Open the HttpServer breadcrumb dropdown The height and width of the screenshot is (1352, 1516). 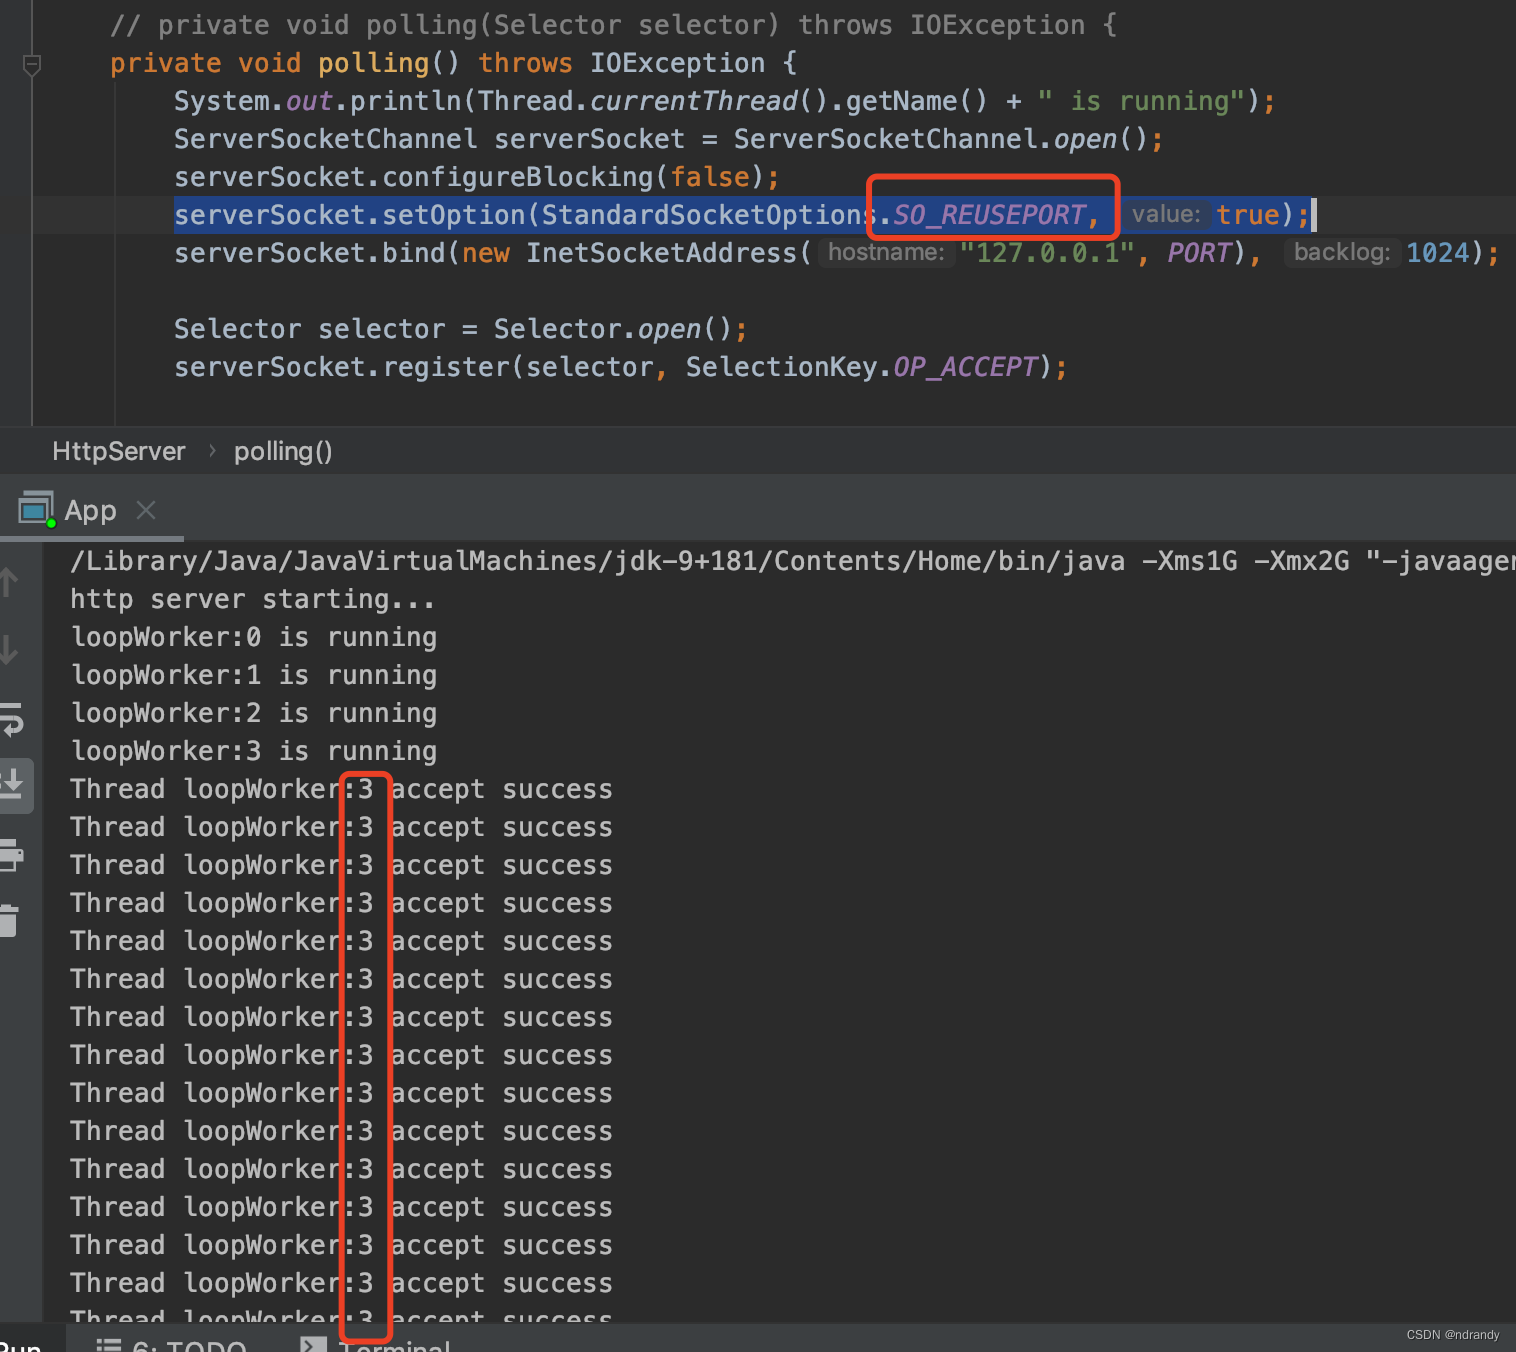[x=118, y=451]
